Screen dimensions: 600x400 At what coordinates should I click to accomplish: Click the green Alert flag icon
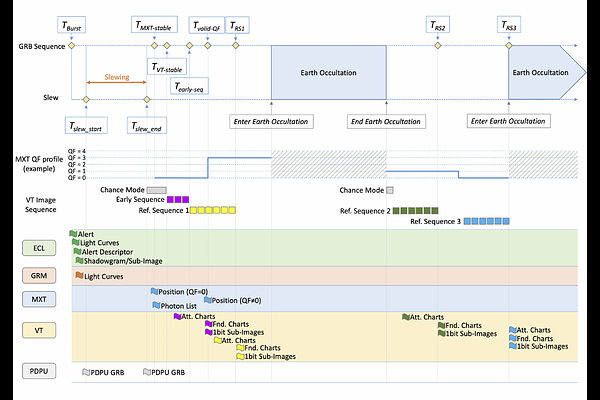(73, 234)
